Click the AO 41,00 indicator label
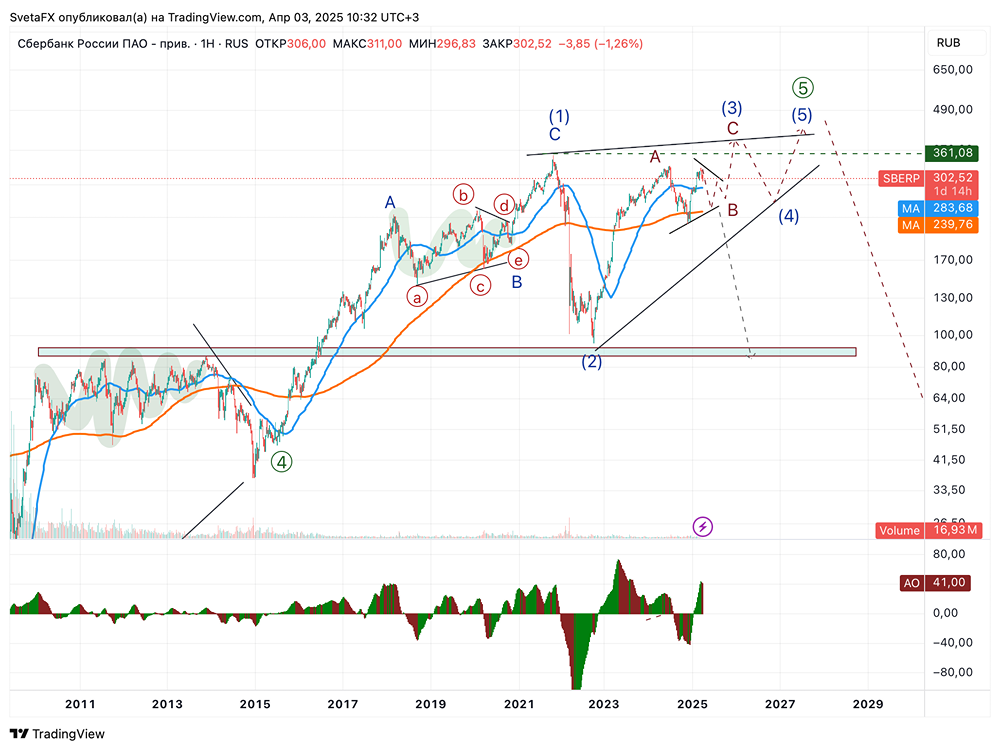 pos(935,583)
